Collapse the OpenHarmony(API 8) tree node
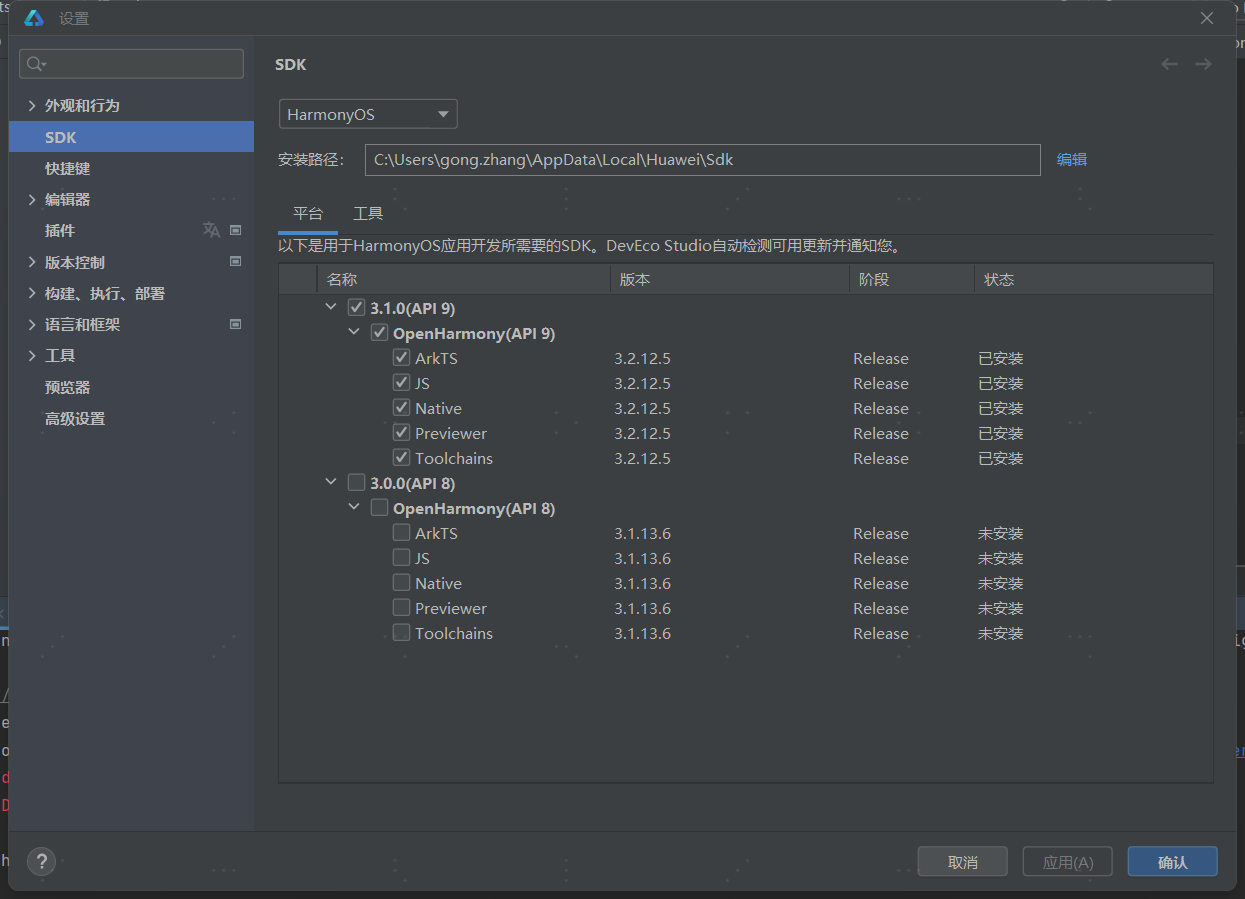This screenshot has width=1245, height=899. coord(354,507)
